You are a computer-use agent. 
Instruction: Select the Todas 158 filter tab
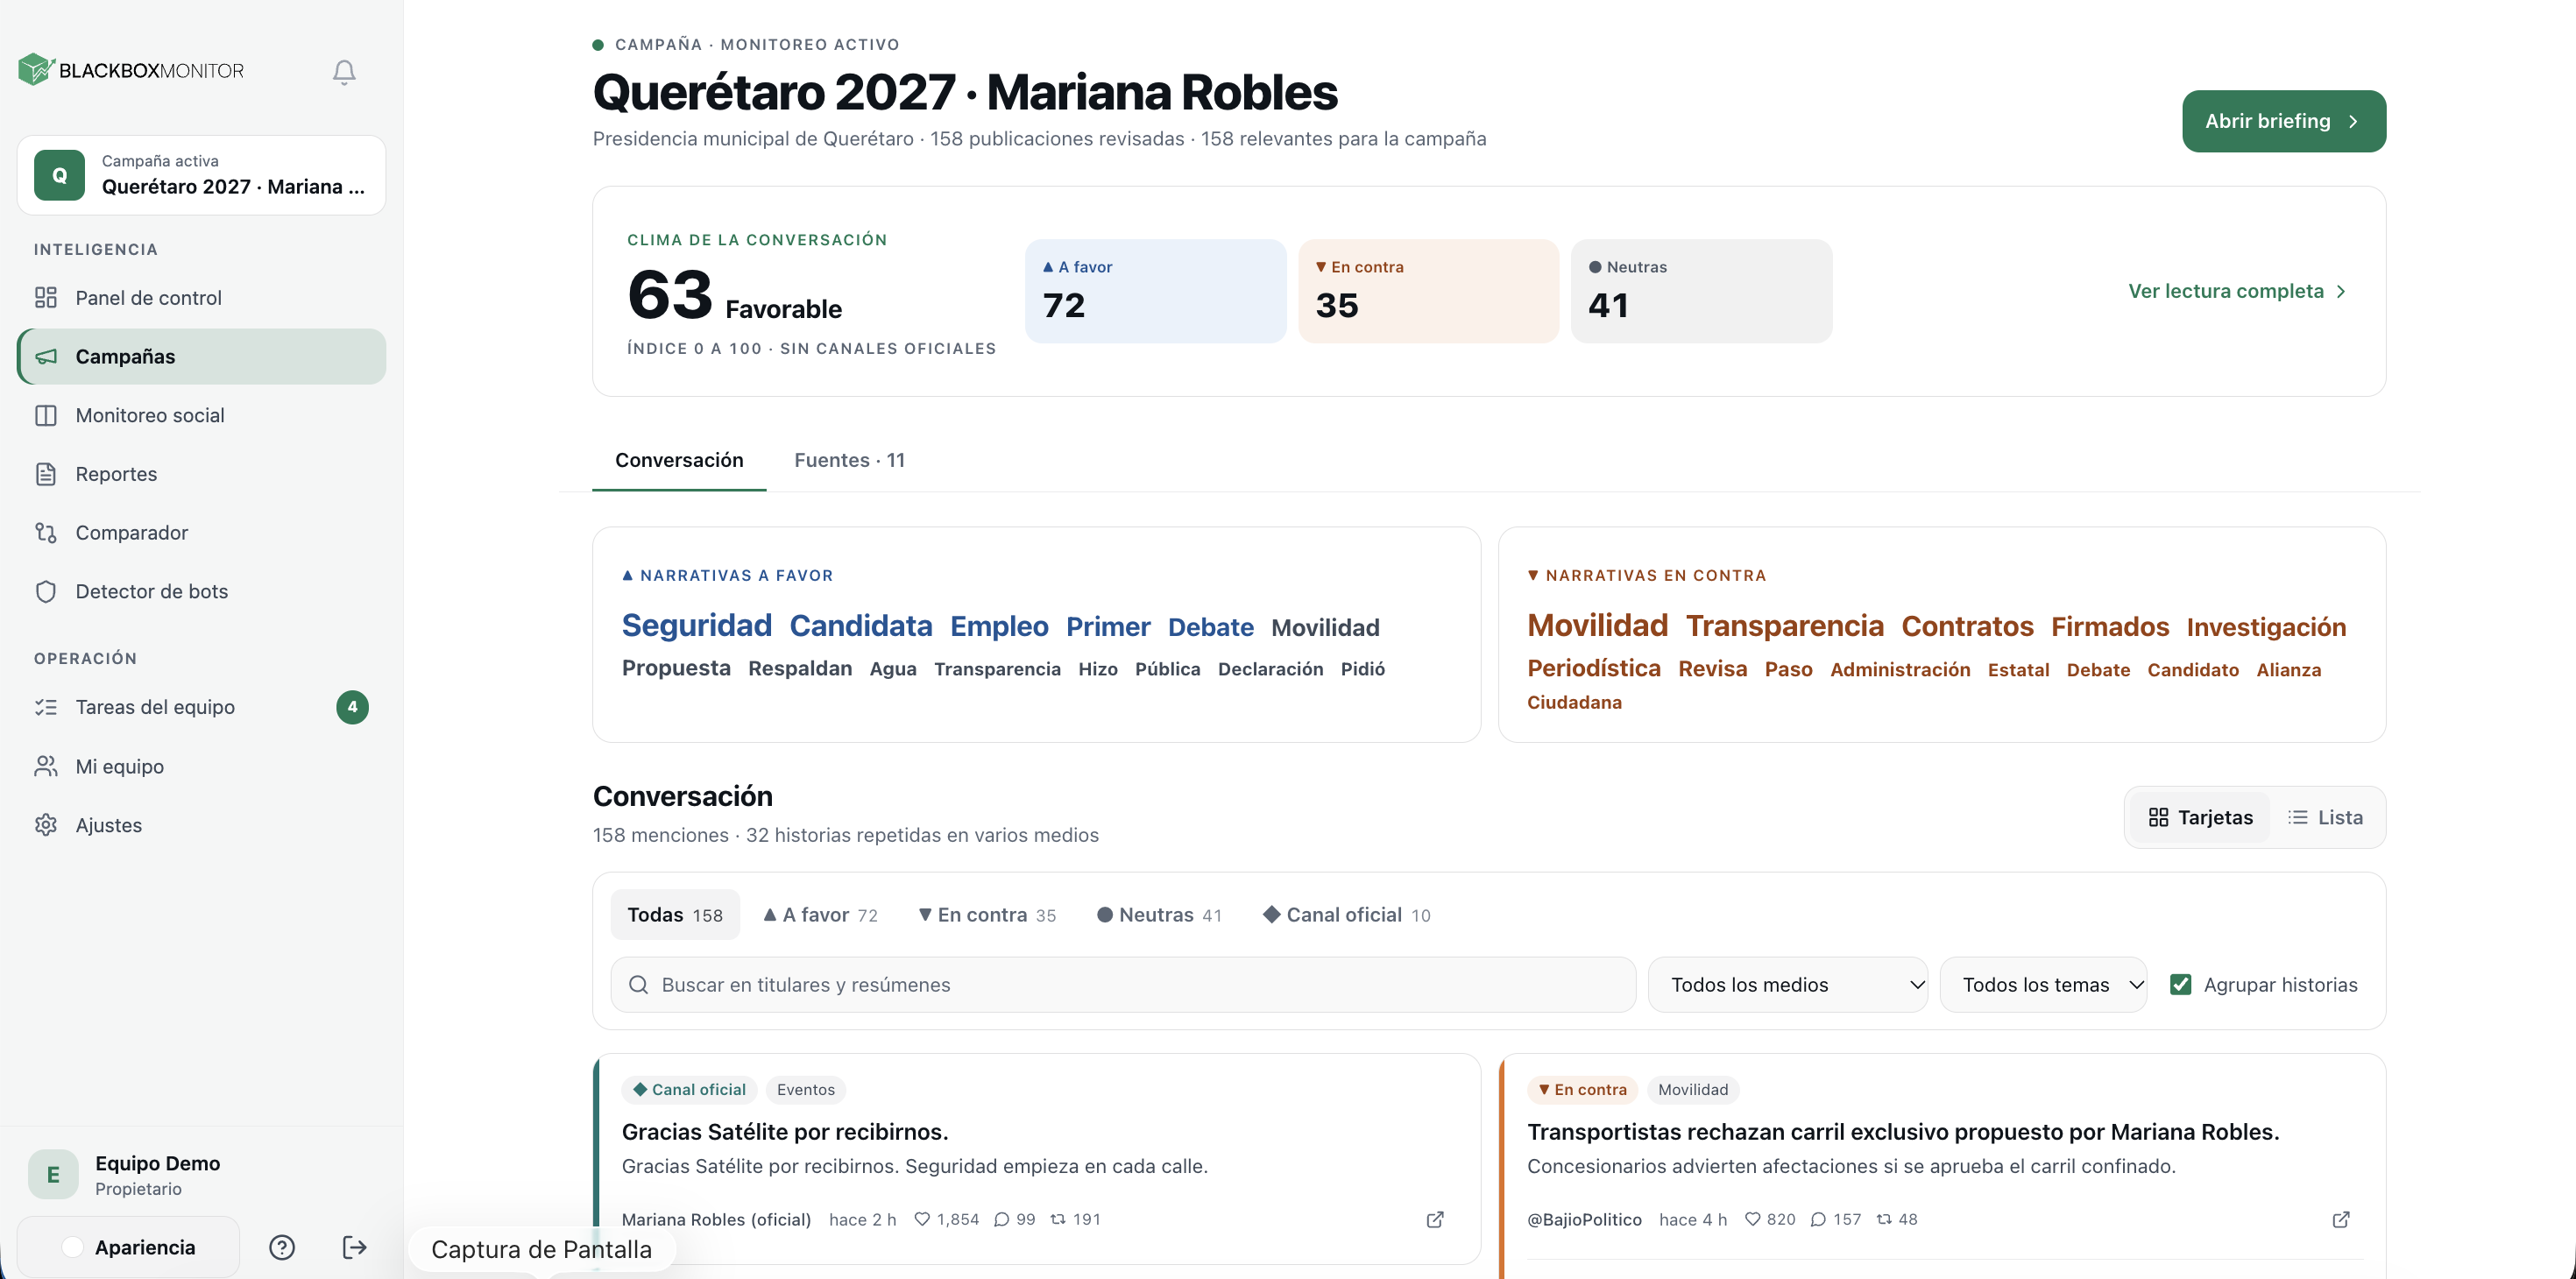pos(675,914)
